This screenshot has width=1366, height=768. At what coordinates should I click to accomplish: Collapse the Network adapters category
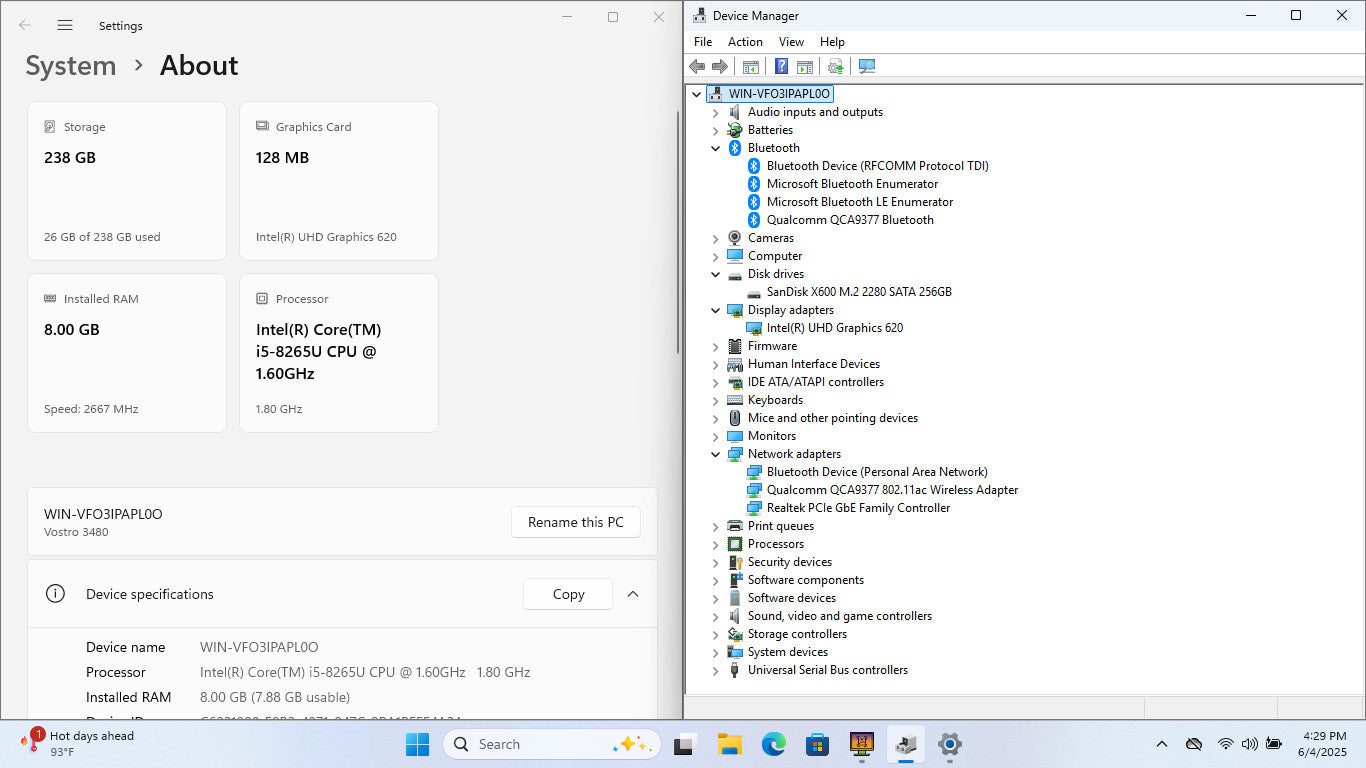tap(716, 454)
